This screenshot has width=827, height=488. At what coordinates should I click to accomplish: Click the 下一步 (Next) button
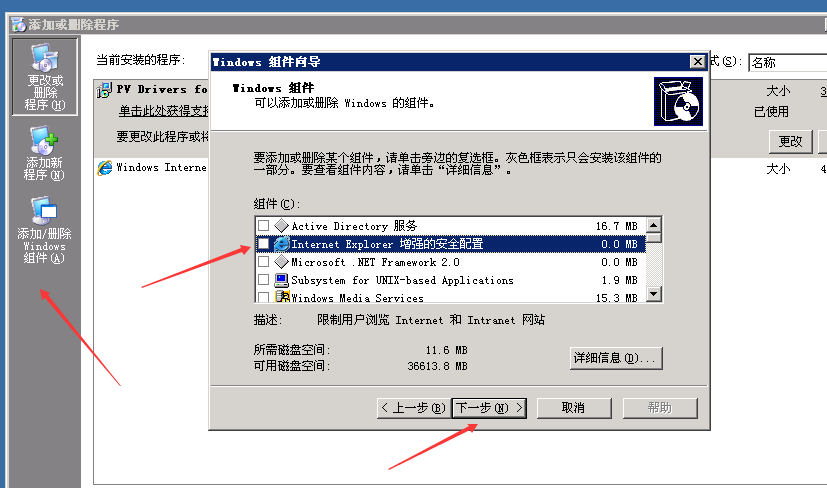[489, 408]
